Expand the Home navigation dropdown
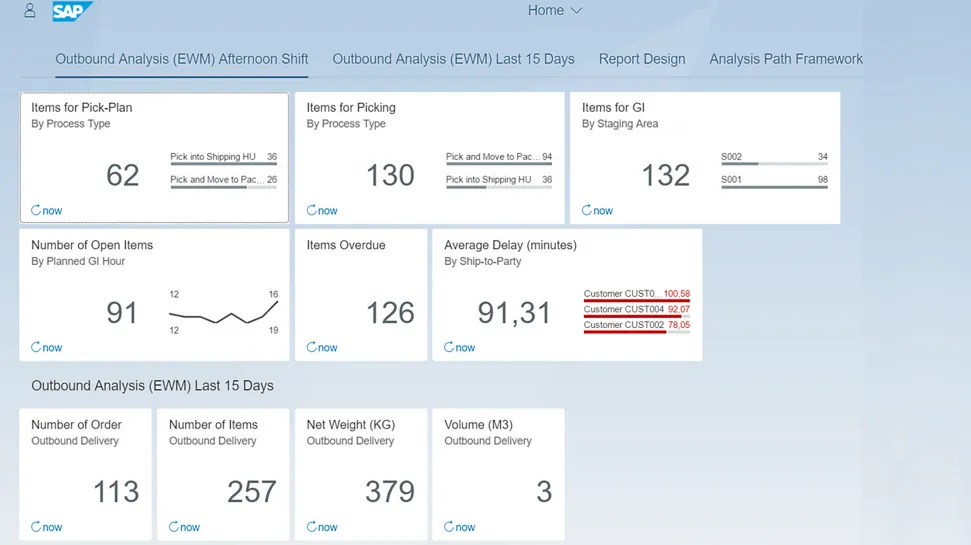 555,11
